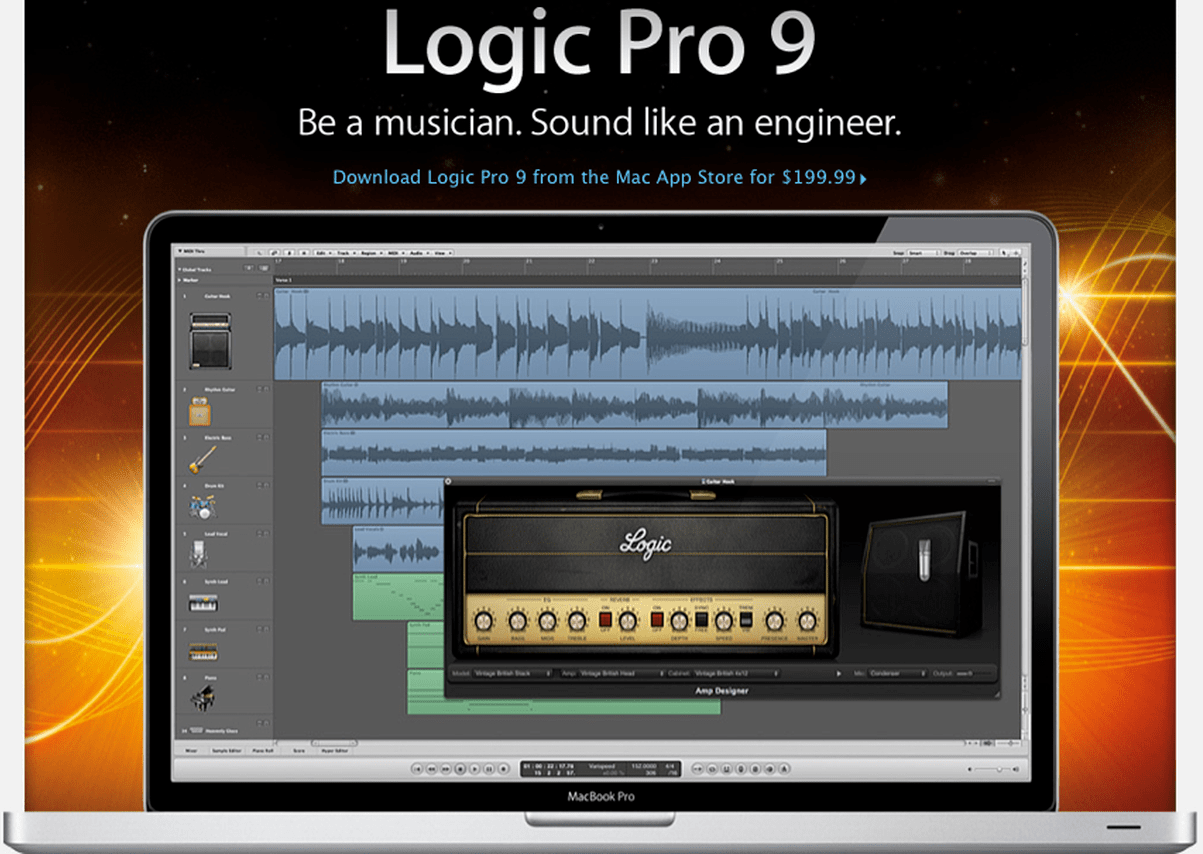The width and height of the screenshot is (1203, 854).
Task: Select the Electric Bass guitar icon
Action: click(202, 459)
